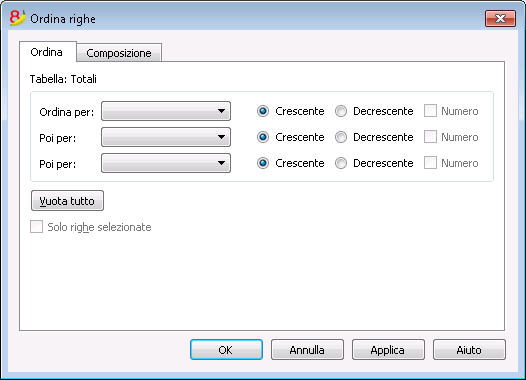Image resolution: width=526 pixels, height=380 pixels.
Task: Close the Ordina righe dialog
Action: pos(500,18)
